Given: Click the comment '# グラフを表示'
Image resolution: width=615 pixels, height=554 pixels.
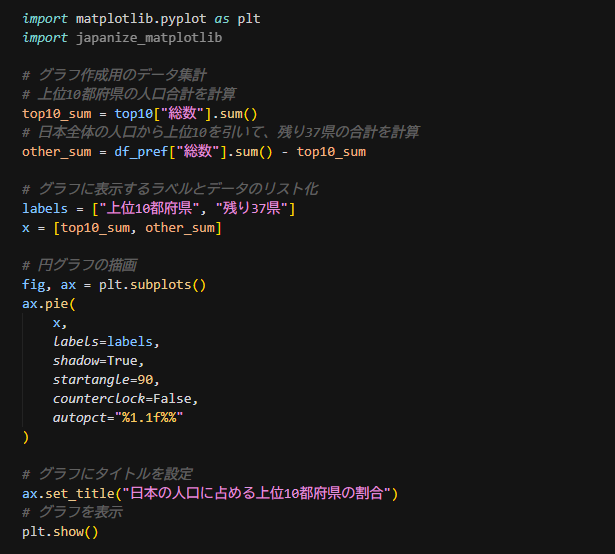Looking at the screenshot, I should (x=72, y=512).
